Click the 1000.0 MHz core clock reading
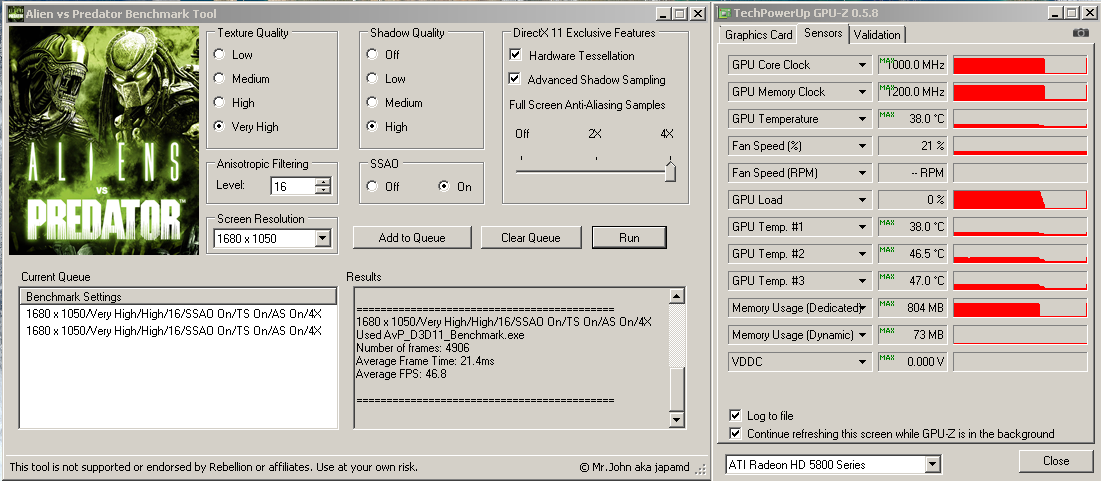1101x481 pixels. click(x=915, y=65)
